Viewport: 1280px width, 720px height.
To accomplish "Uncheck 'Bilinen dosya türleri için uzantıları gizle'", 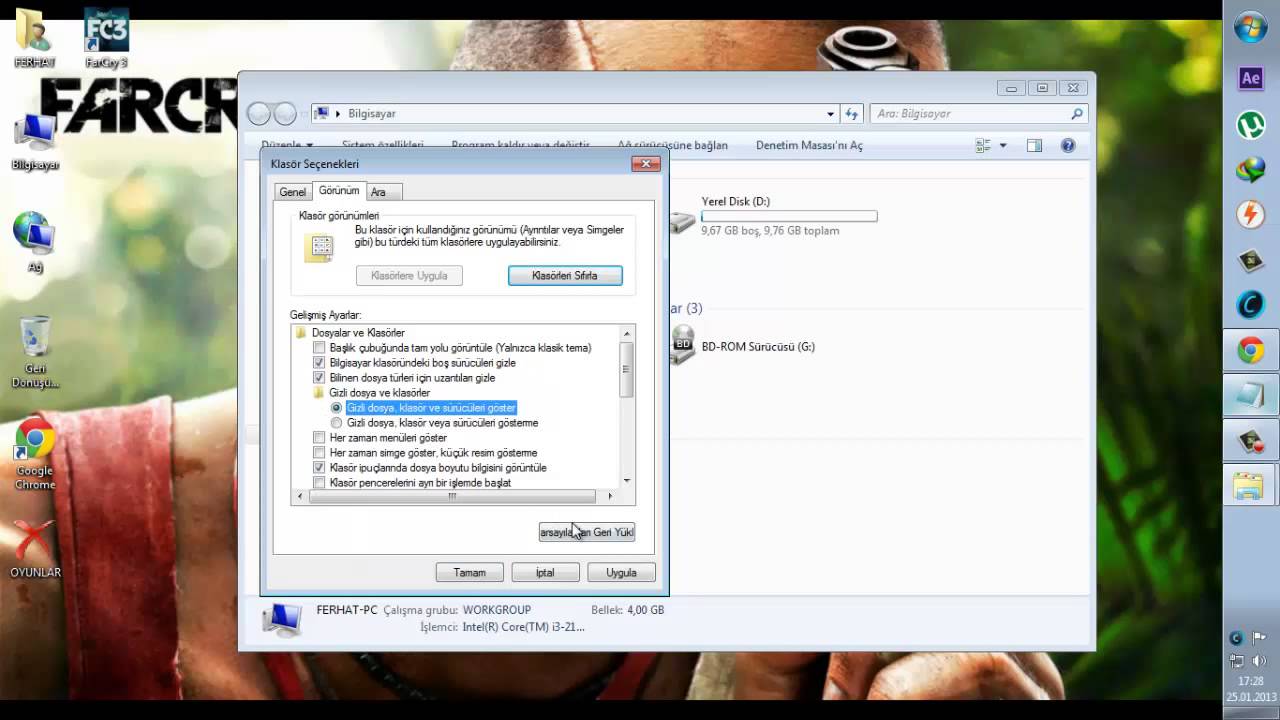I will (x=319, y=377).
